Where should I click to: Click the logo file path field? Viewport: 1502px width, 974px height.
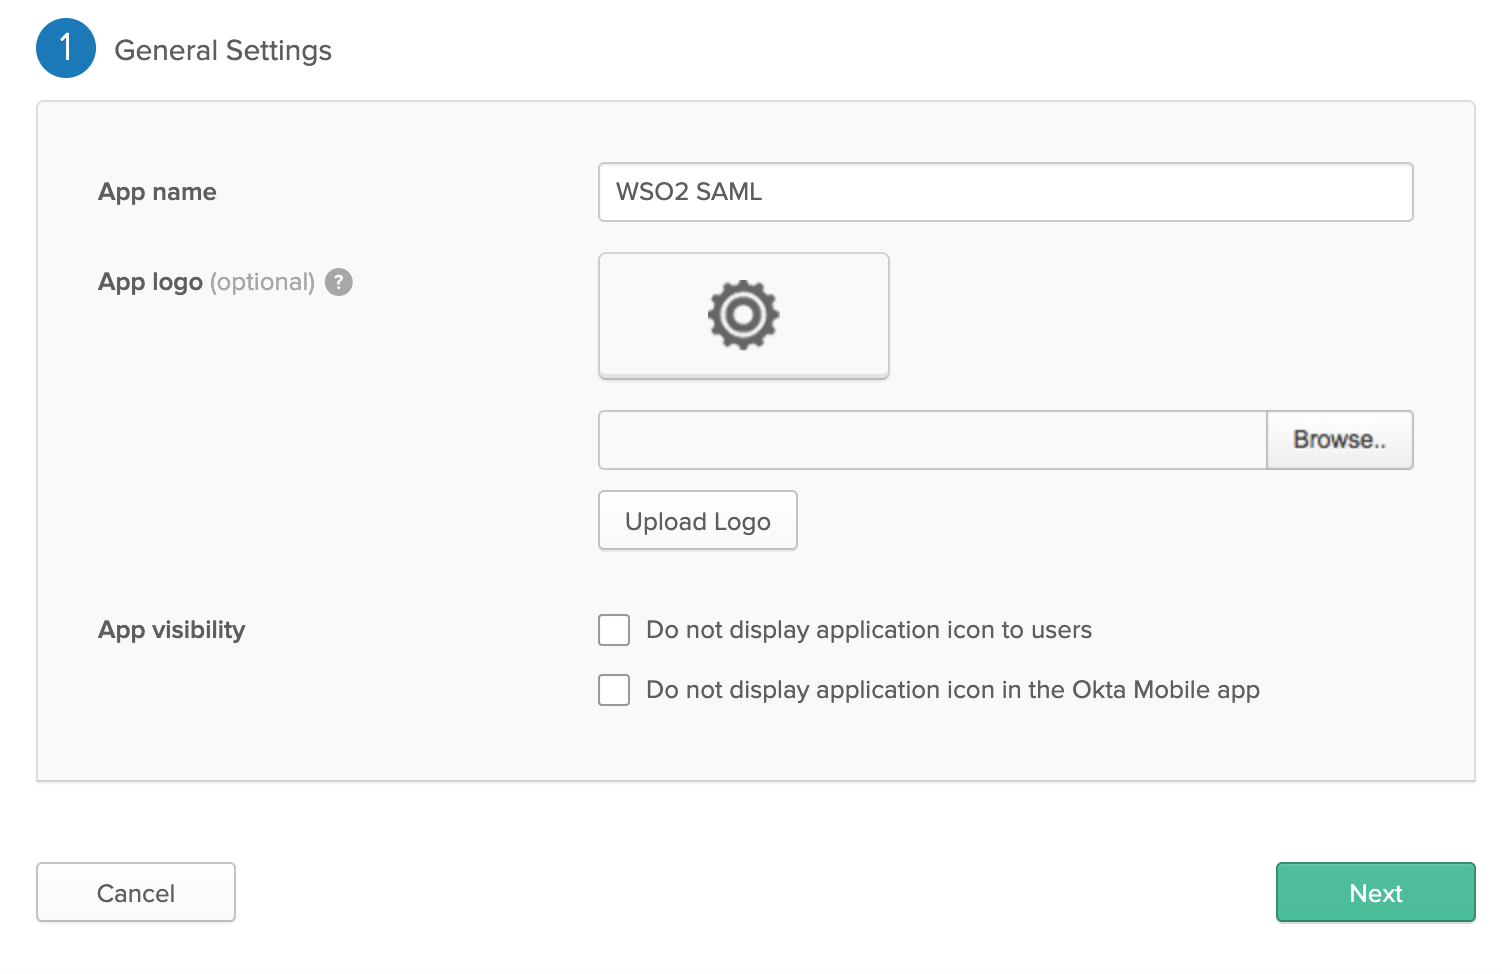(x=932, y=440)
